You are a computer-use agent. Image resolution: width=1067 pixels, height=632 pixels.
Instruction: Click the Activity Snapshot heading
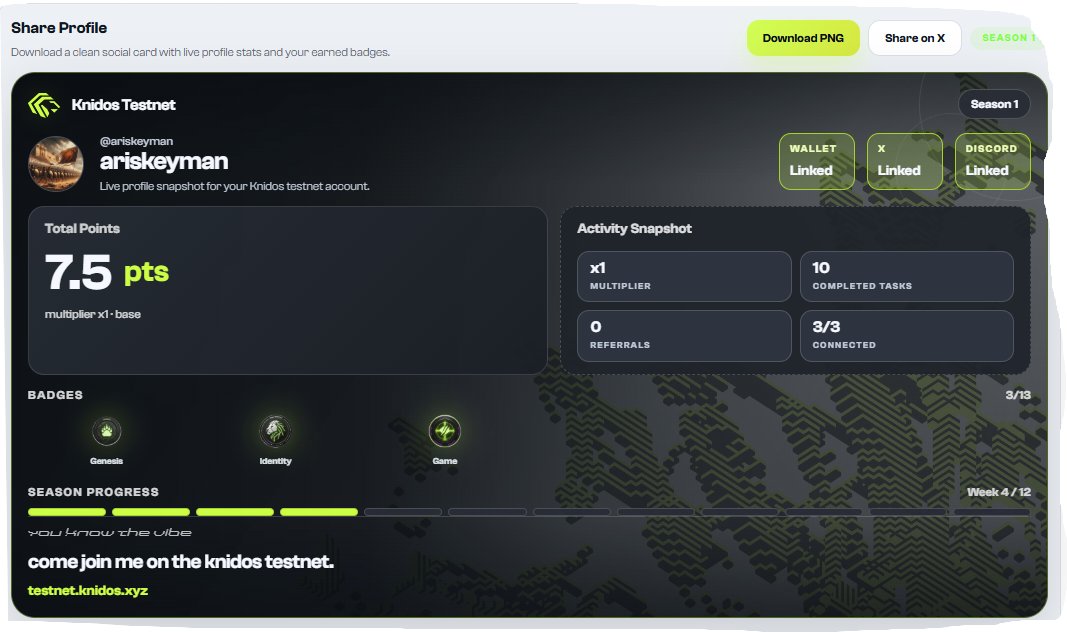pos(634,229)
